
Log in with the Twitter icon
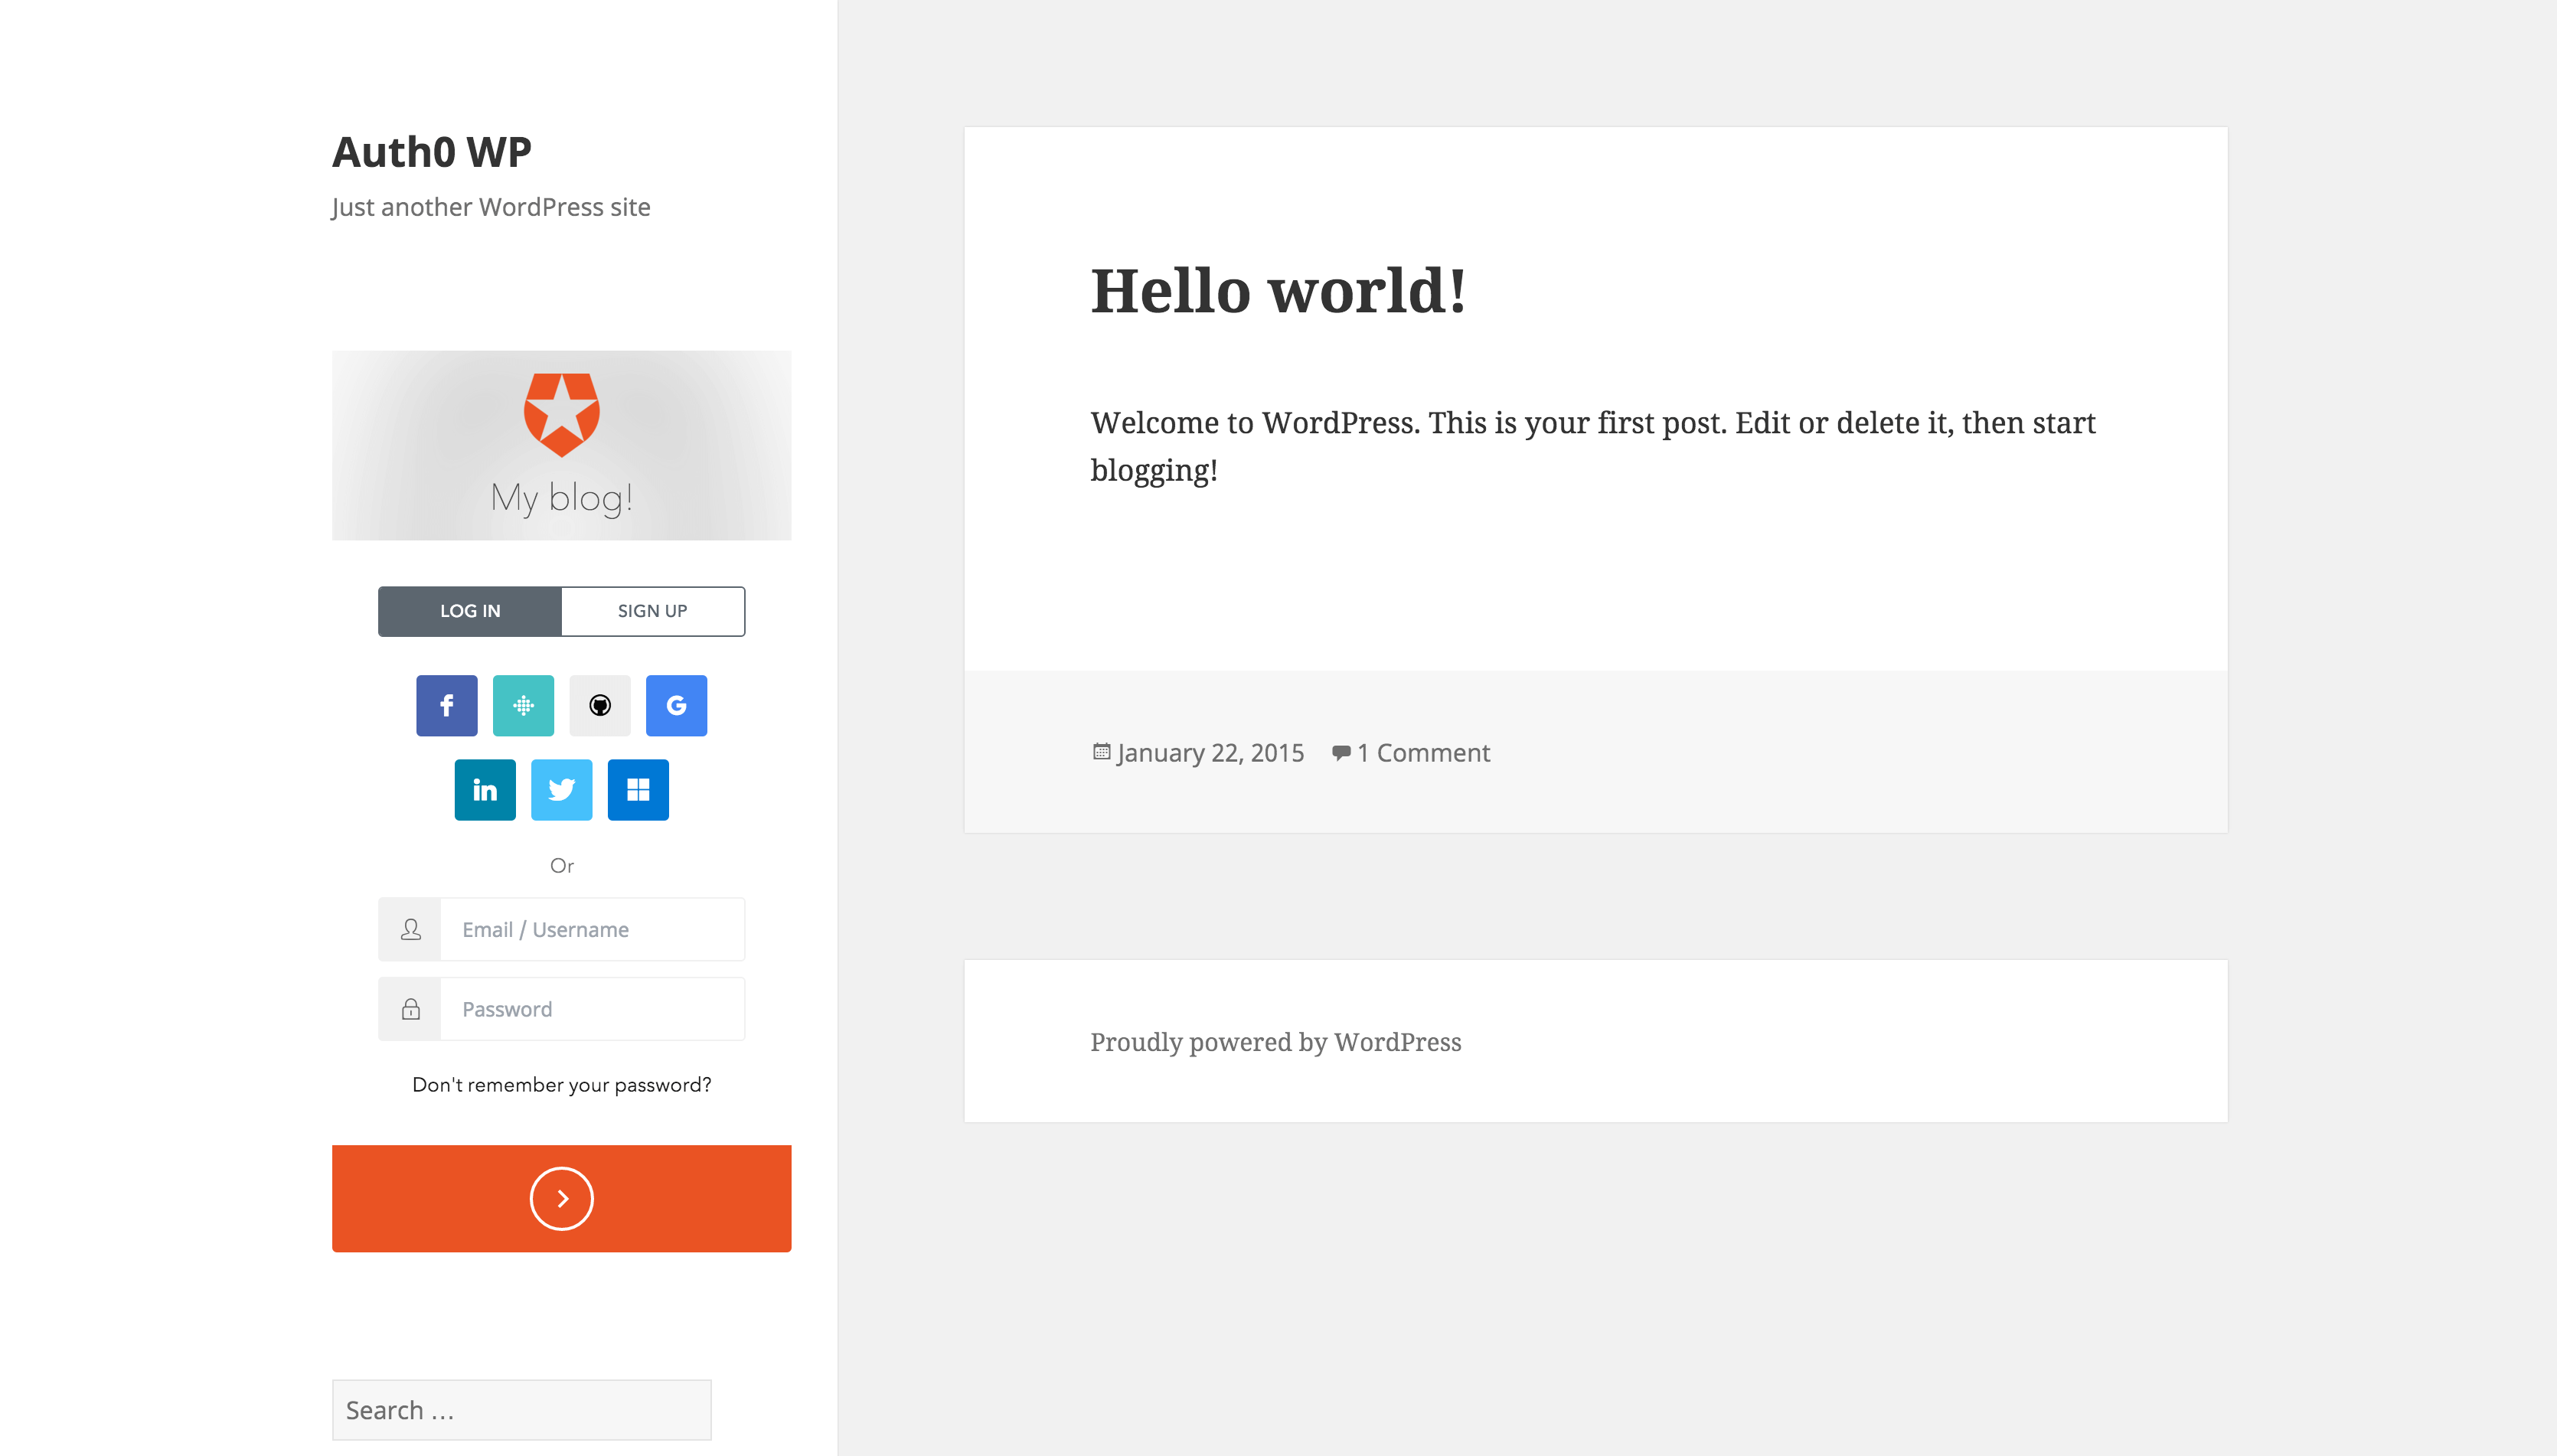(x=561, y=790)
